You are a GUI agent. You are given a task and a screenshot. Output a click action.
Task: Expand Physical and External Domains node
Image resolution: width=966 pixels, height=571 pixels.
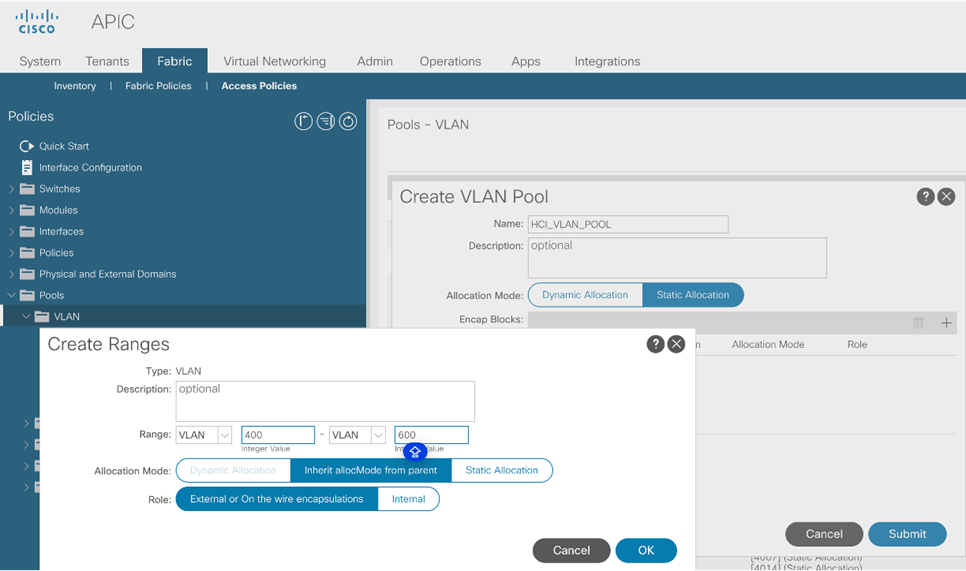click(x=11, y=274)
